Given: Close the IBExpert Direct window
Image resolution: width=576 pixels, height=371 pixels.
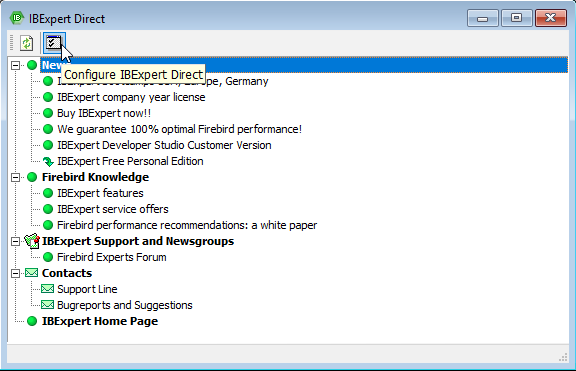Looking at the screenshot, I should (x=551, y=18).
